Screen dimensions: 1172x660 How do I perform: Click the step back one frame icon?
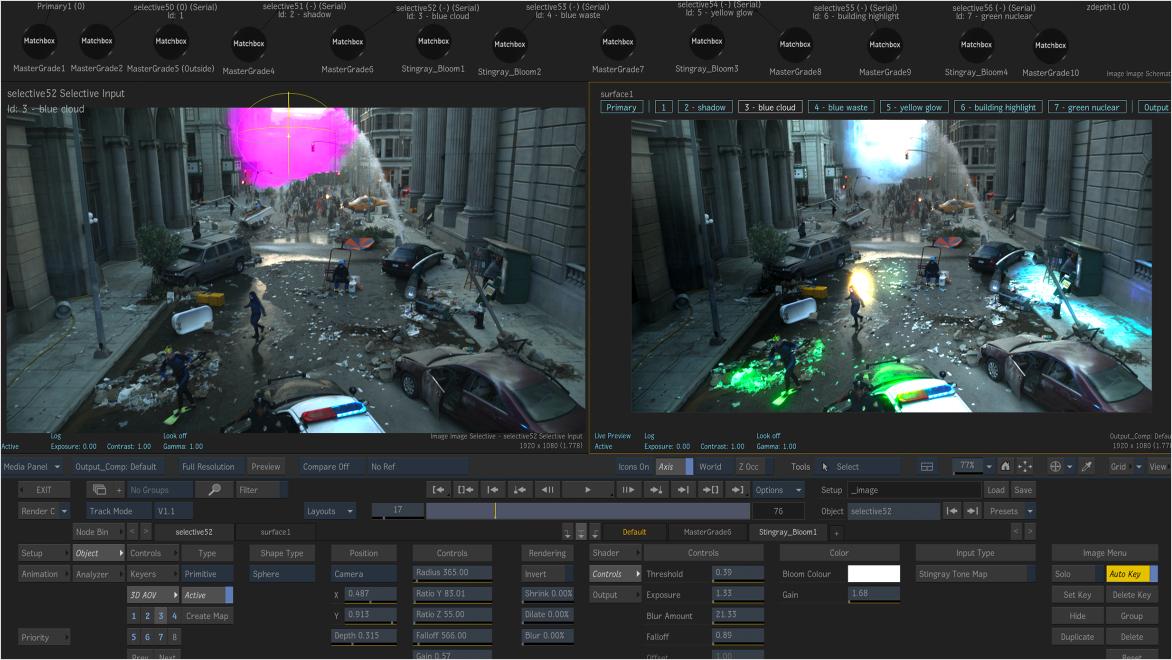point(548,490)
